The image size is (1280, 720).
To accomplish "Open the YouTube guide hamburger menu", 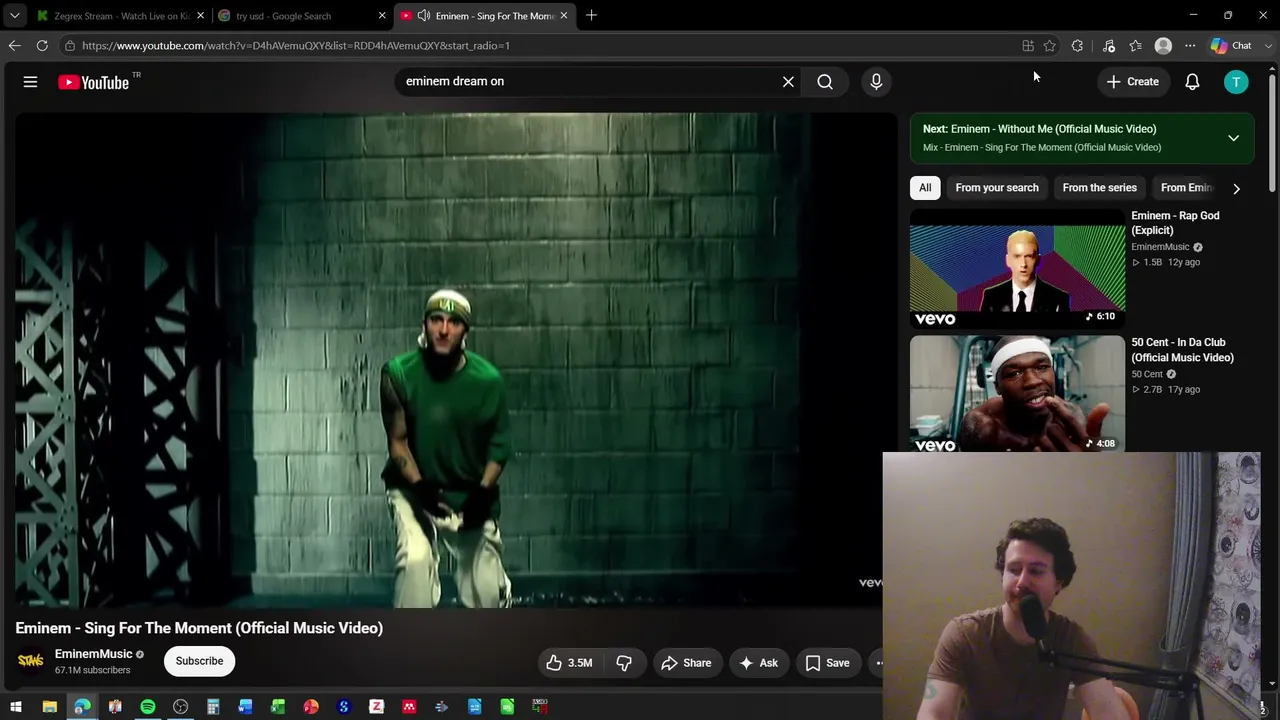I will coord(30,82).
